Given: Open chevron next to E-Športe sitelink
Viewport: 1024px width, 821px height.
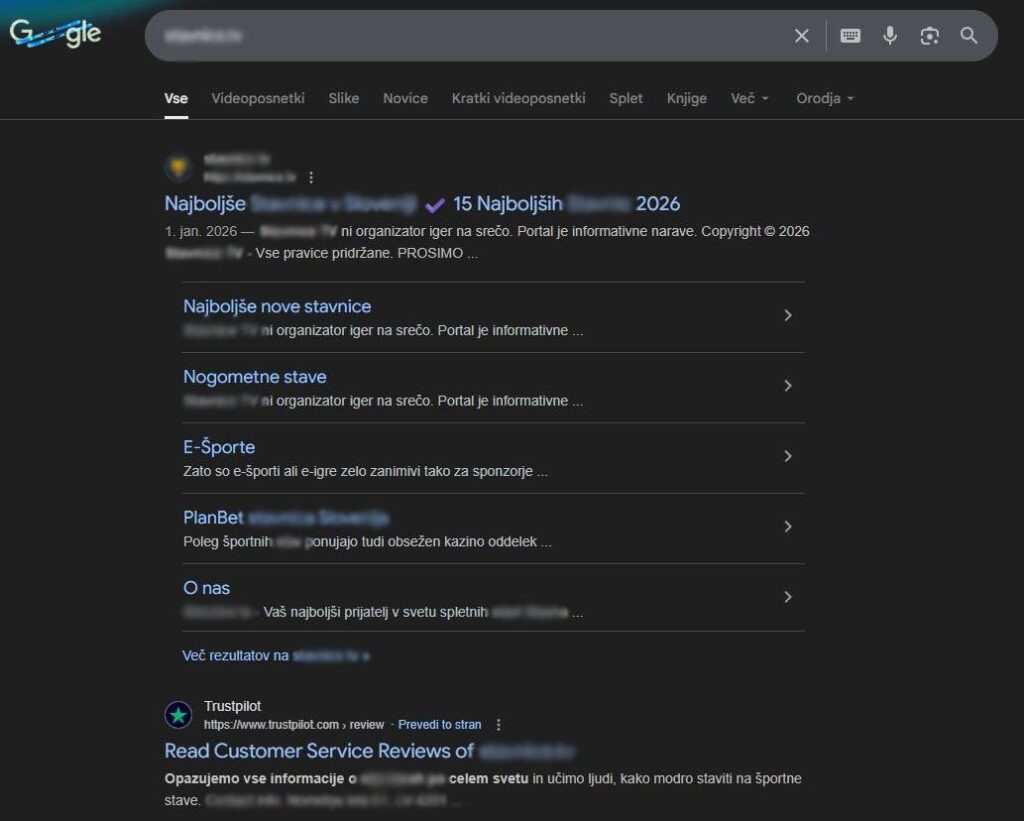Looking at the screenshot, I should (788, 456).
